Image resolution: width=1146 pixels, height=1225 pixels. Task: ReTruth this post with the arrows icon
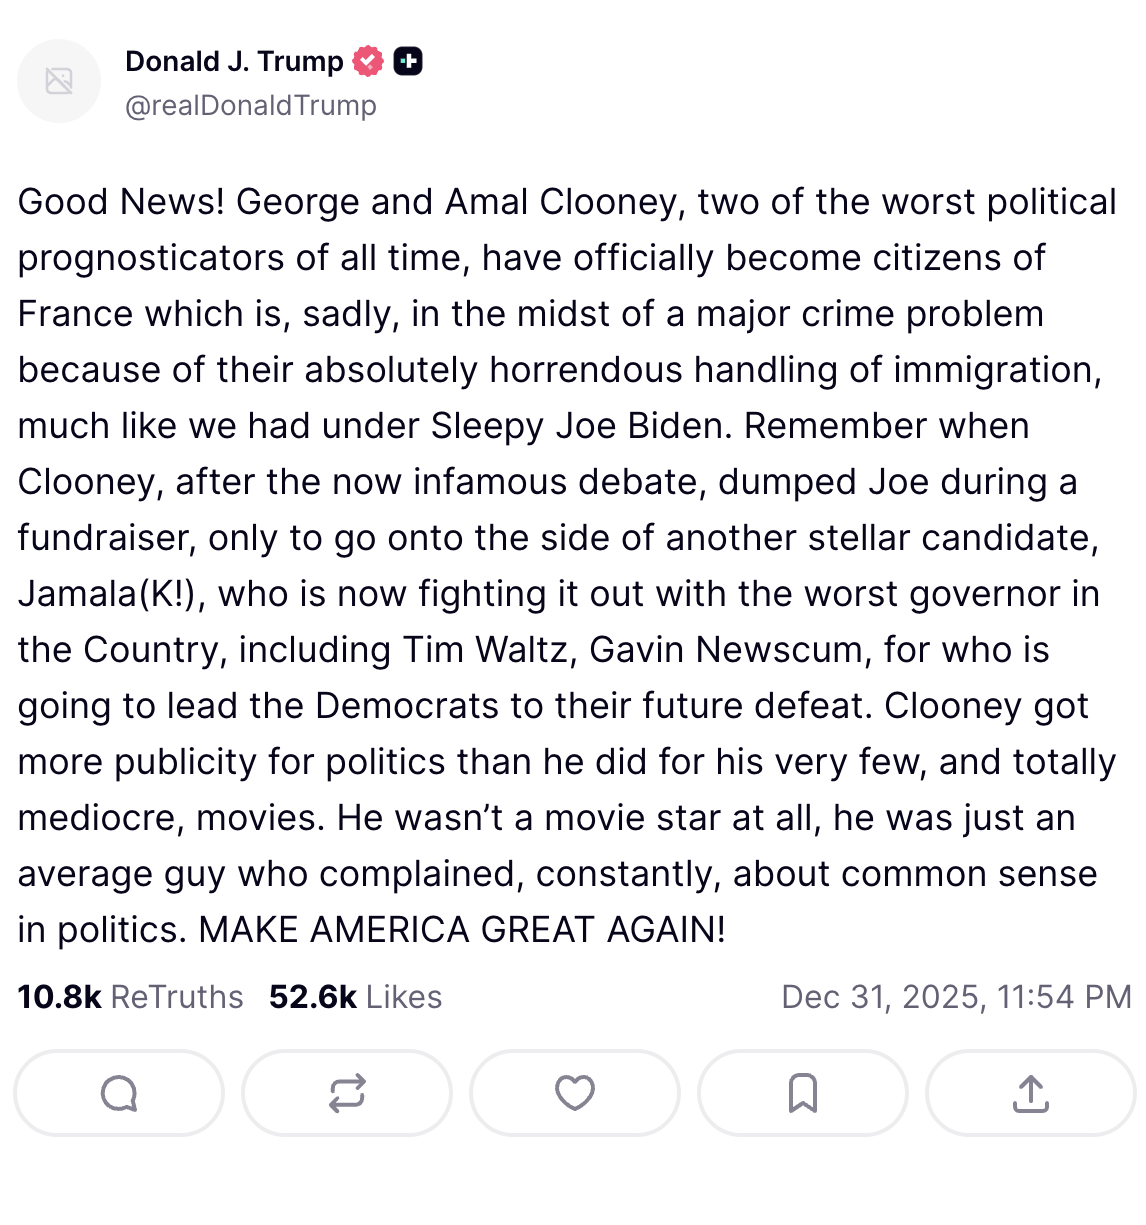click(347, 1093)
